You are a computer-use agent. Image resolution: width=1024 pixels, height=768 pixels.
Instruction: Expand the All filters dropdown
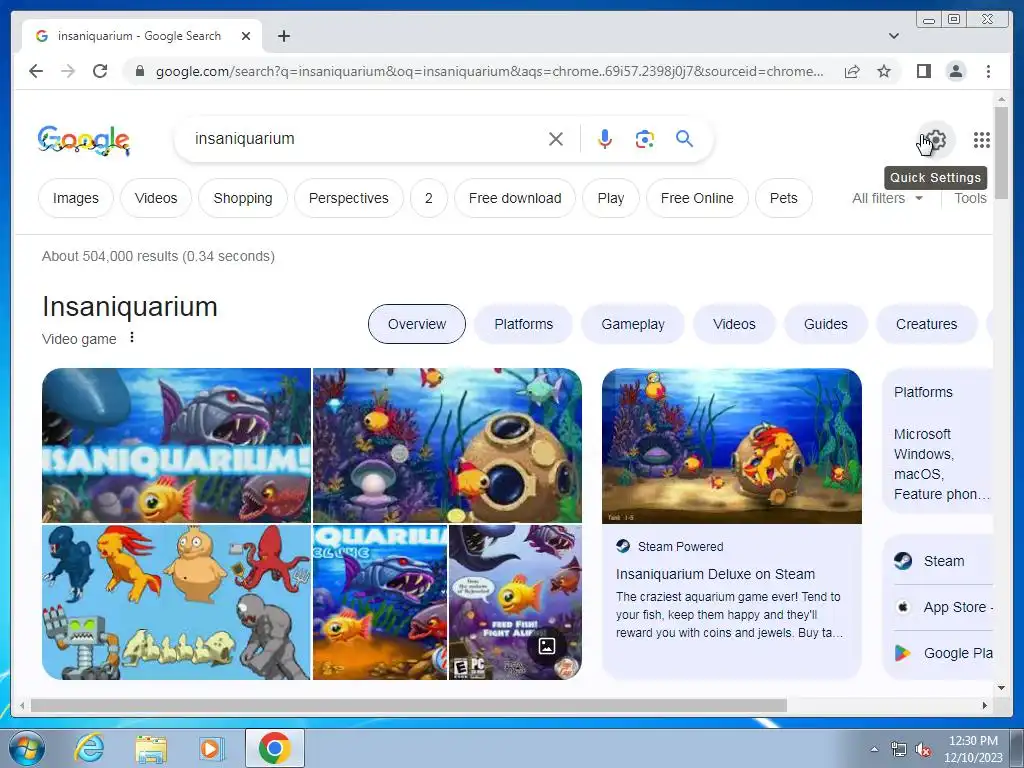pyautogui.click(x=888, y=198)
